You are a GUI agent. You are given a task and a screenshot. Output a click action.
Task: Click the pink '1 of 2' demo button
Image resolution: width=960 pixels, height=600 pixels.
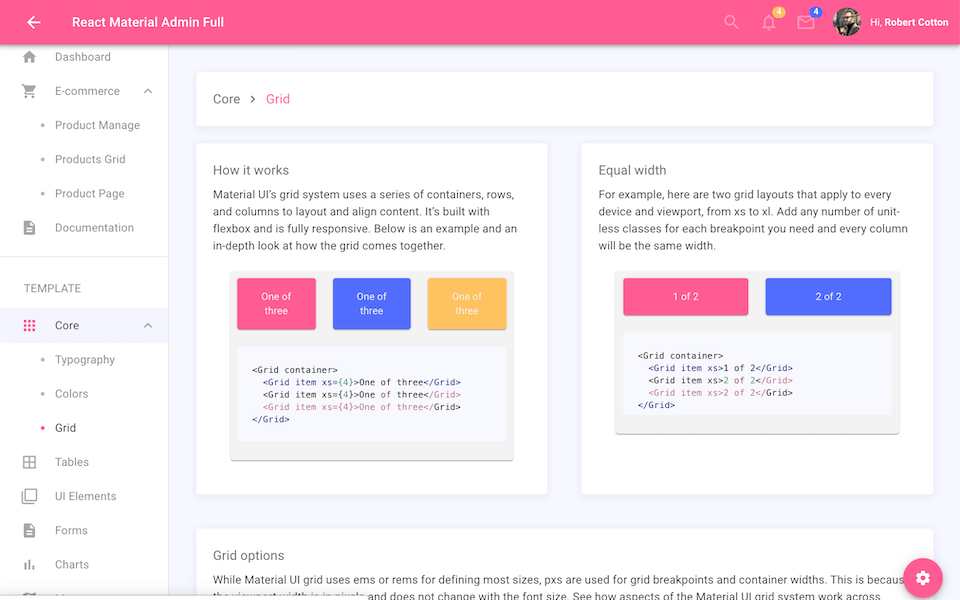click(x=685, y=297)
